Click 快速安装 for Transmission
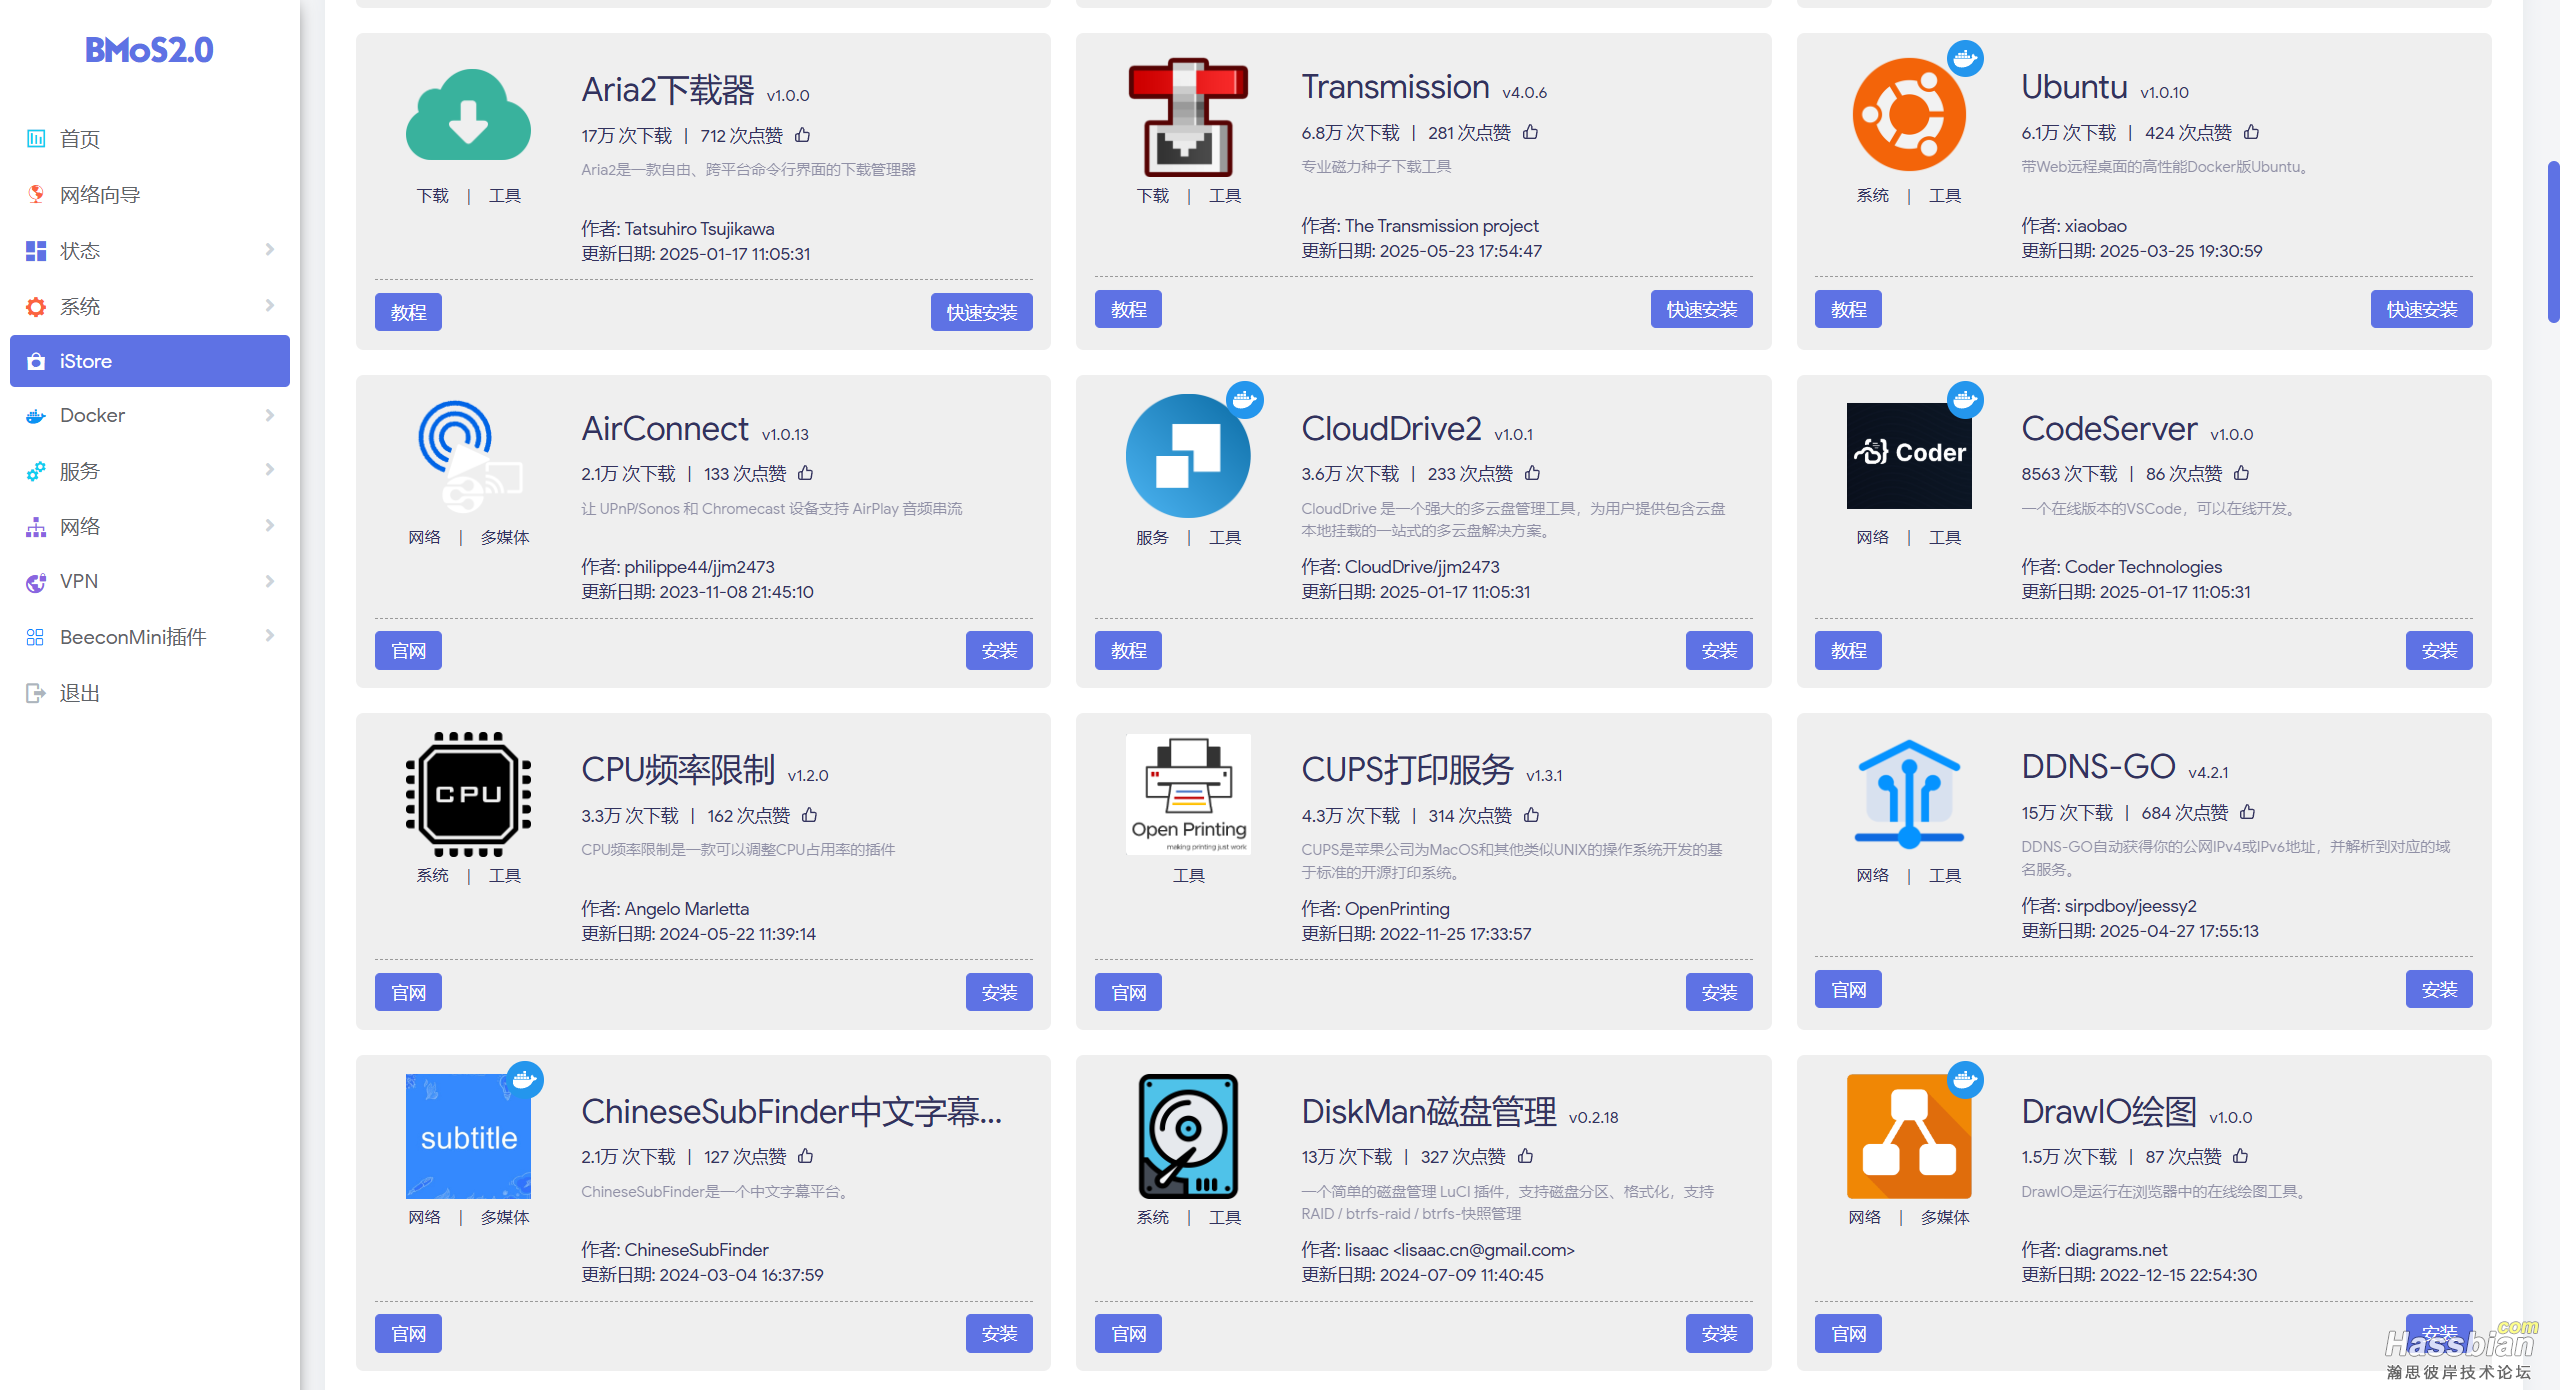This screenshot has height=1390, width=2560. [1701, 309]
